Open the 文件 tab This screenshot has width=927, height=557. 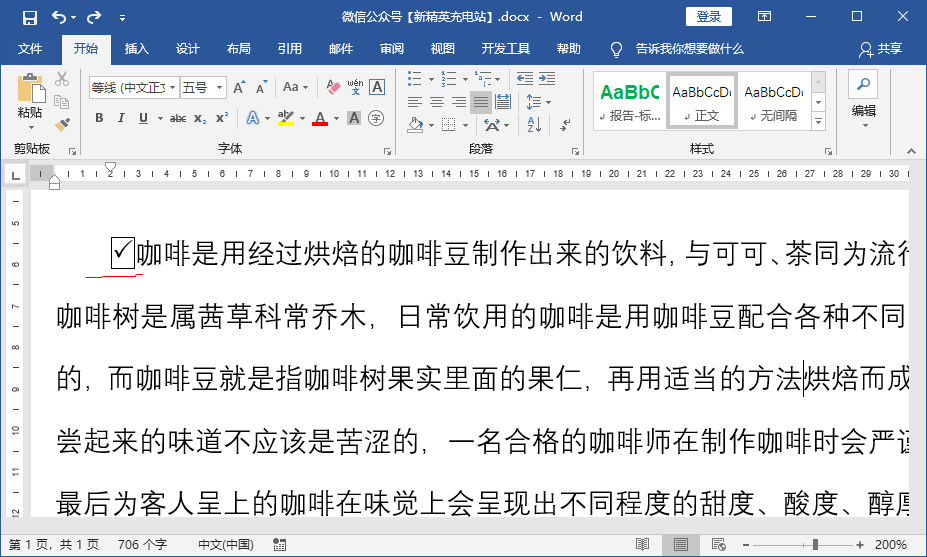(30, 49)
